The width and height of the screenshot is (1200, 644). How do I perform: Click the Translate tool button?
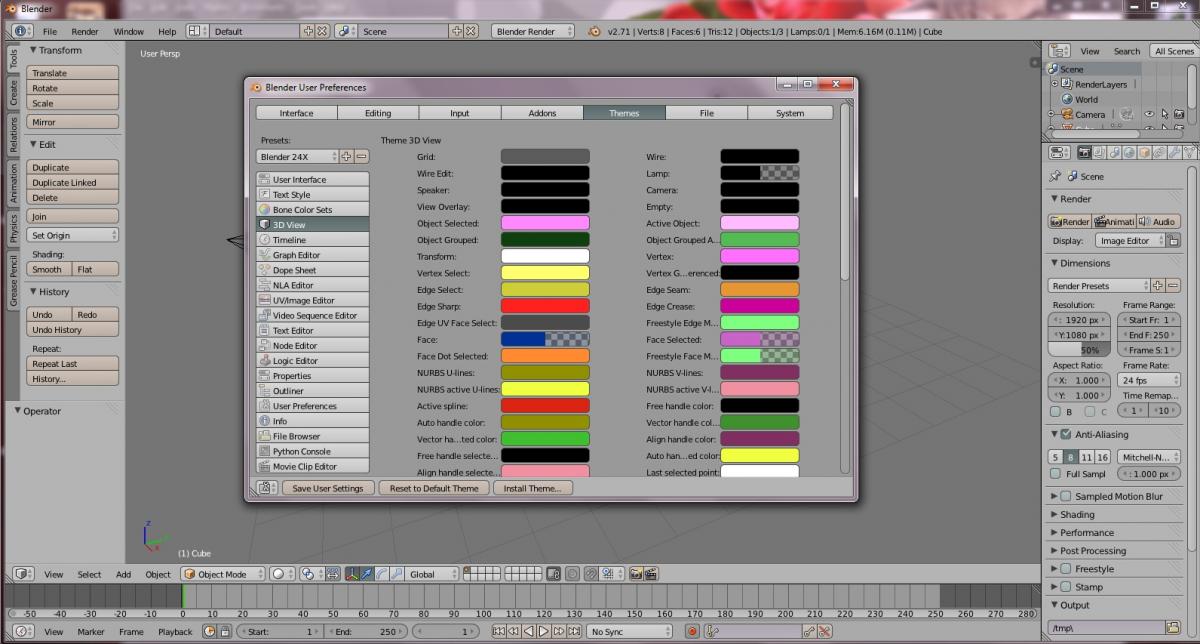coord(73,73)
